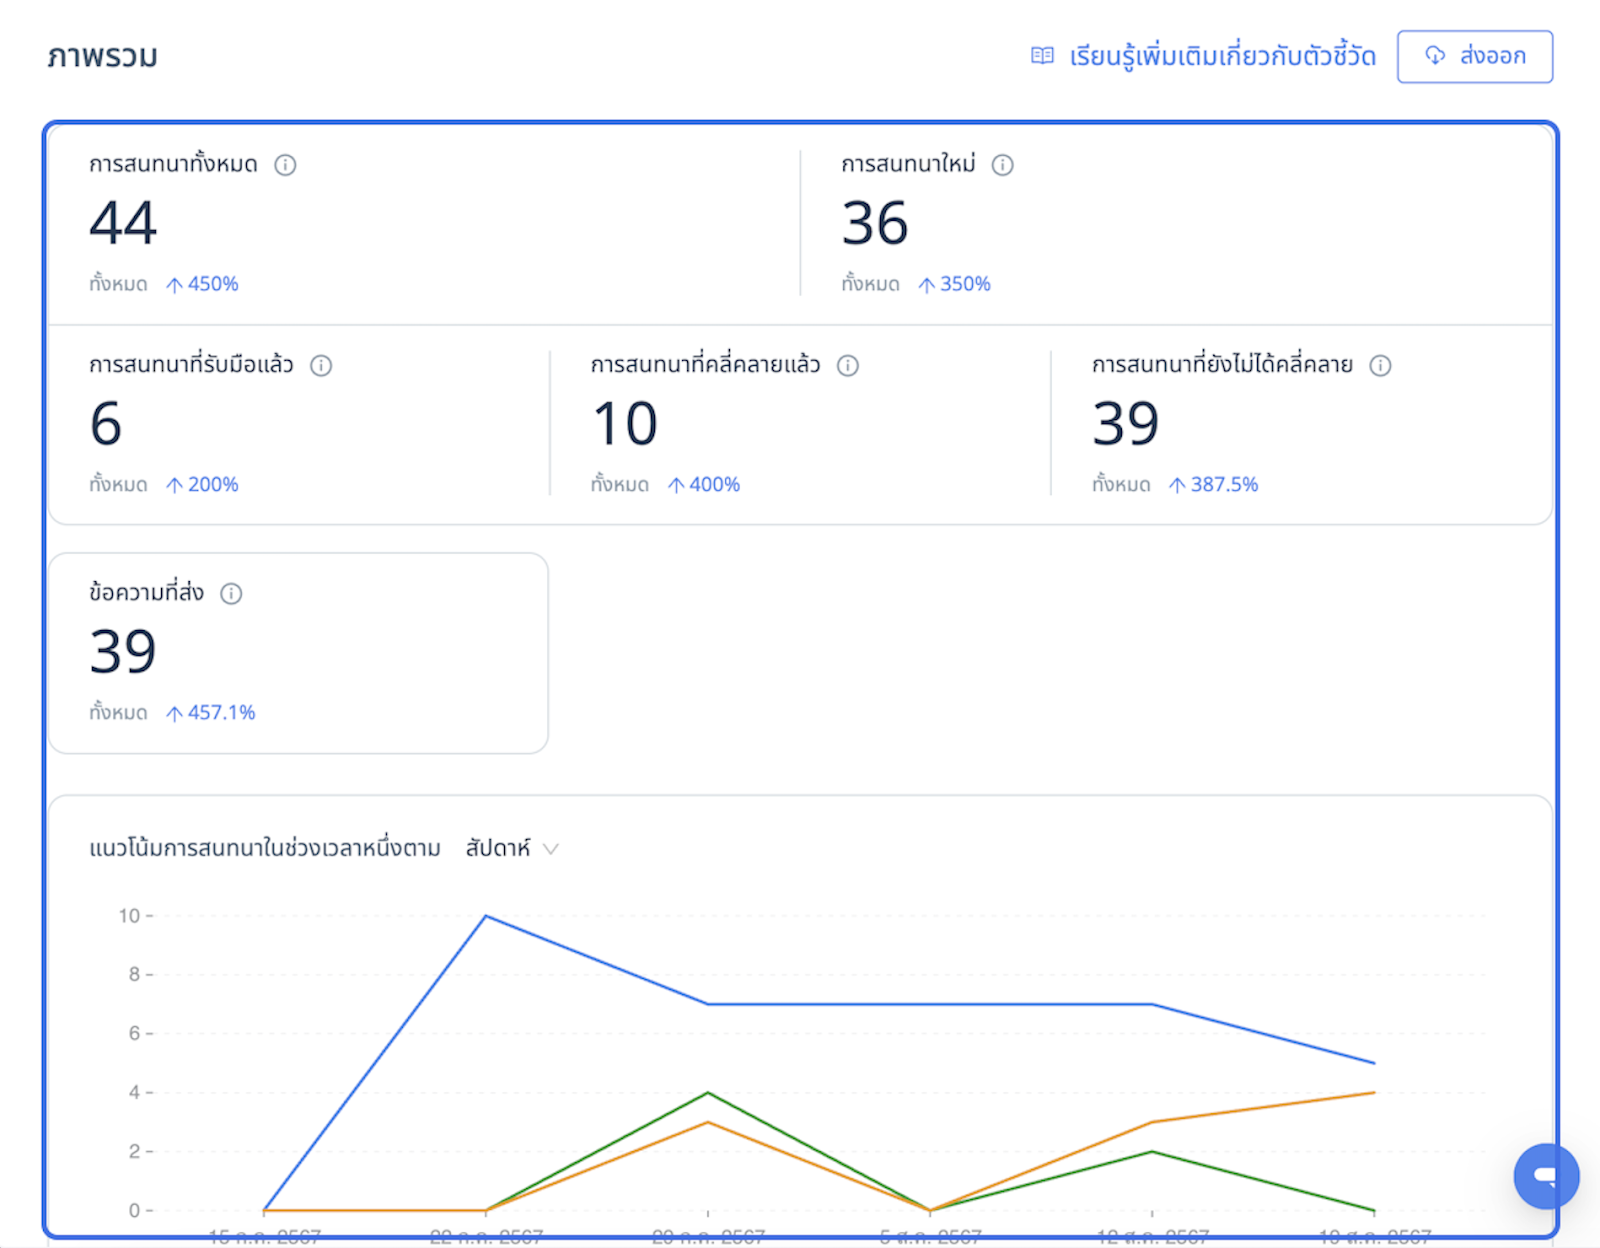Click the 400% increase indicator
The image size is (1600, 1248).
point(703,485)
